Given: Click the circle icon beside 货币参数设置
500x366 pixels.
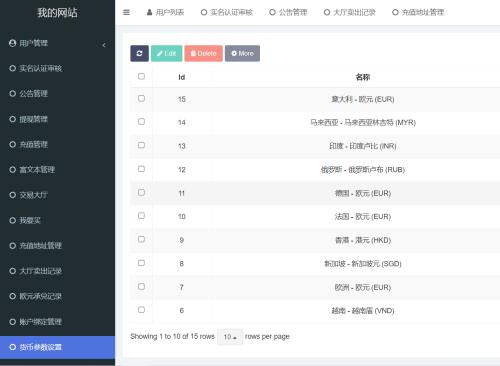Looking at the screenshot, I should coord(13,347).
